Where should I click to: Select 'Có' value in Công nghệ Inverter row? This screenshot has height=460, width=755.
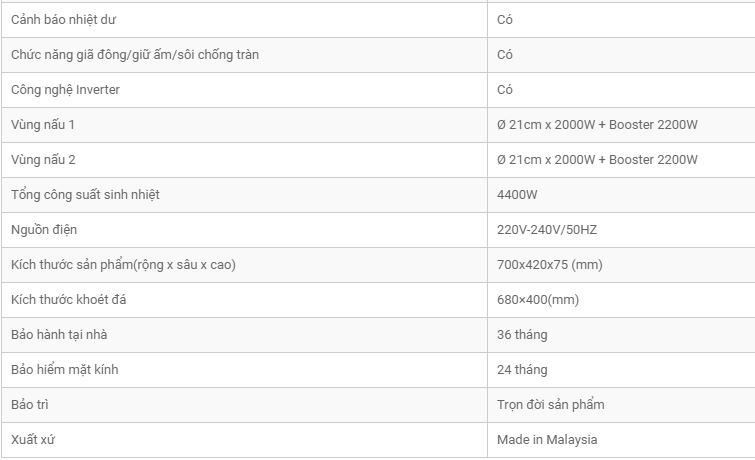pos(505,90)
